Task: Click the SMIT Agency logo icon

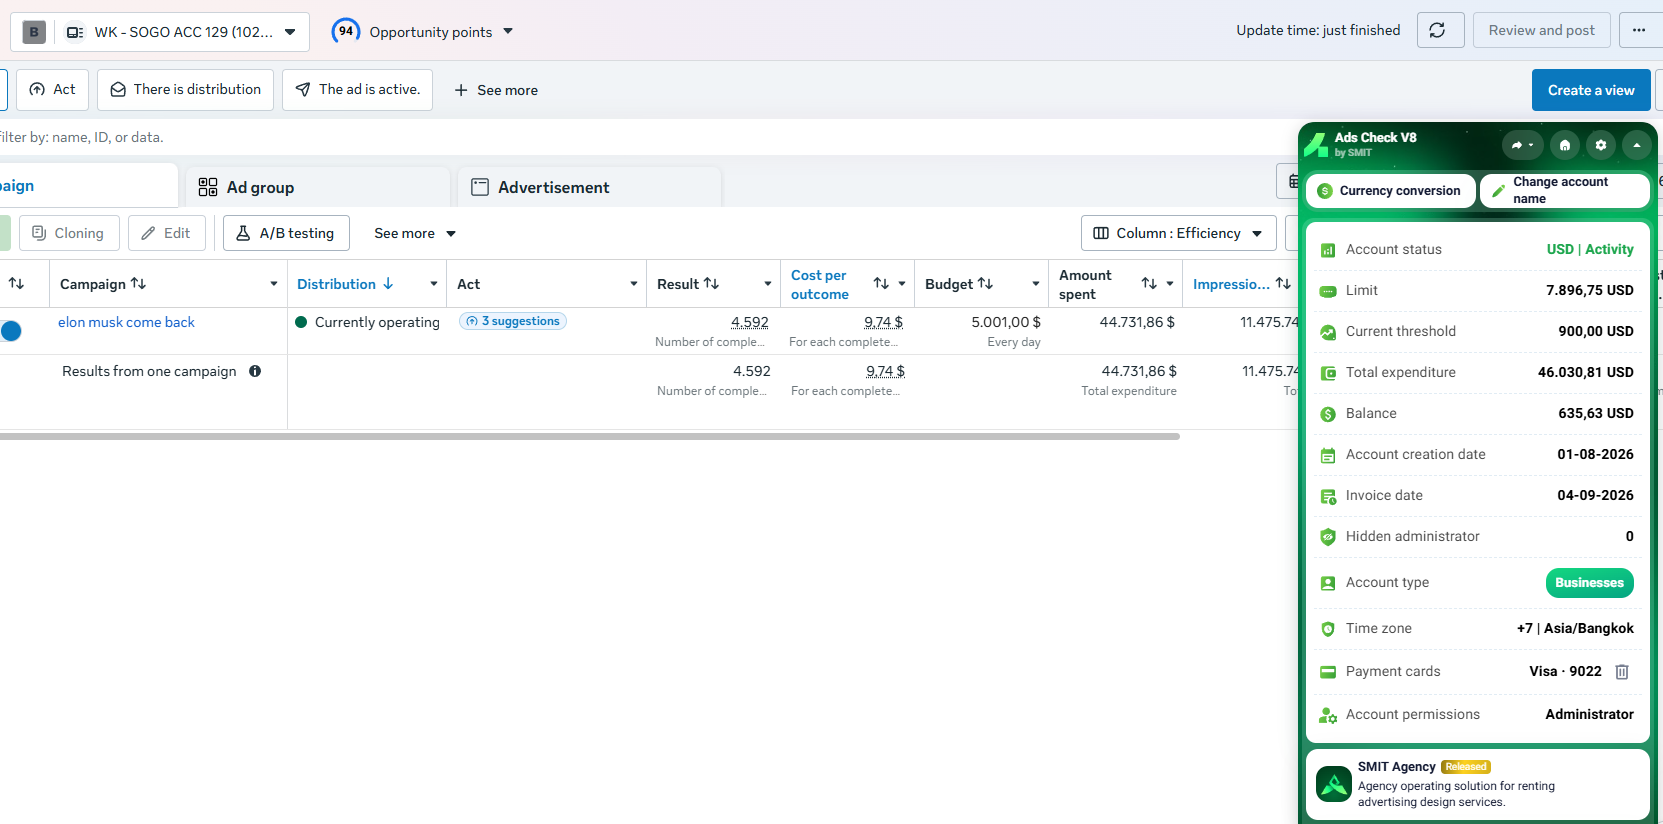Action: click(1334, 784)
